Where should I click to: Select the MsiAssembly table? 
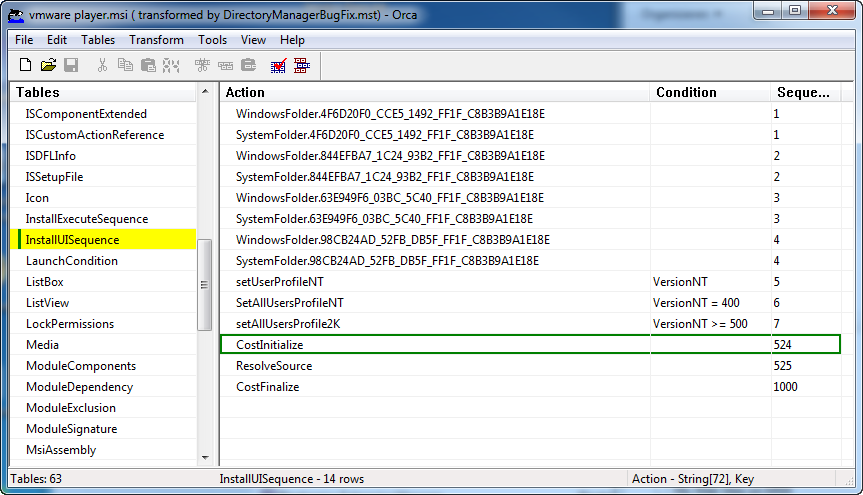pos(61,450)
